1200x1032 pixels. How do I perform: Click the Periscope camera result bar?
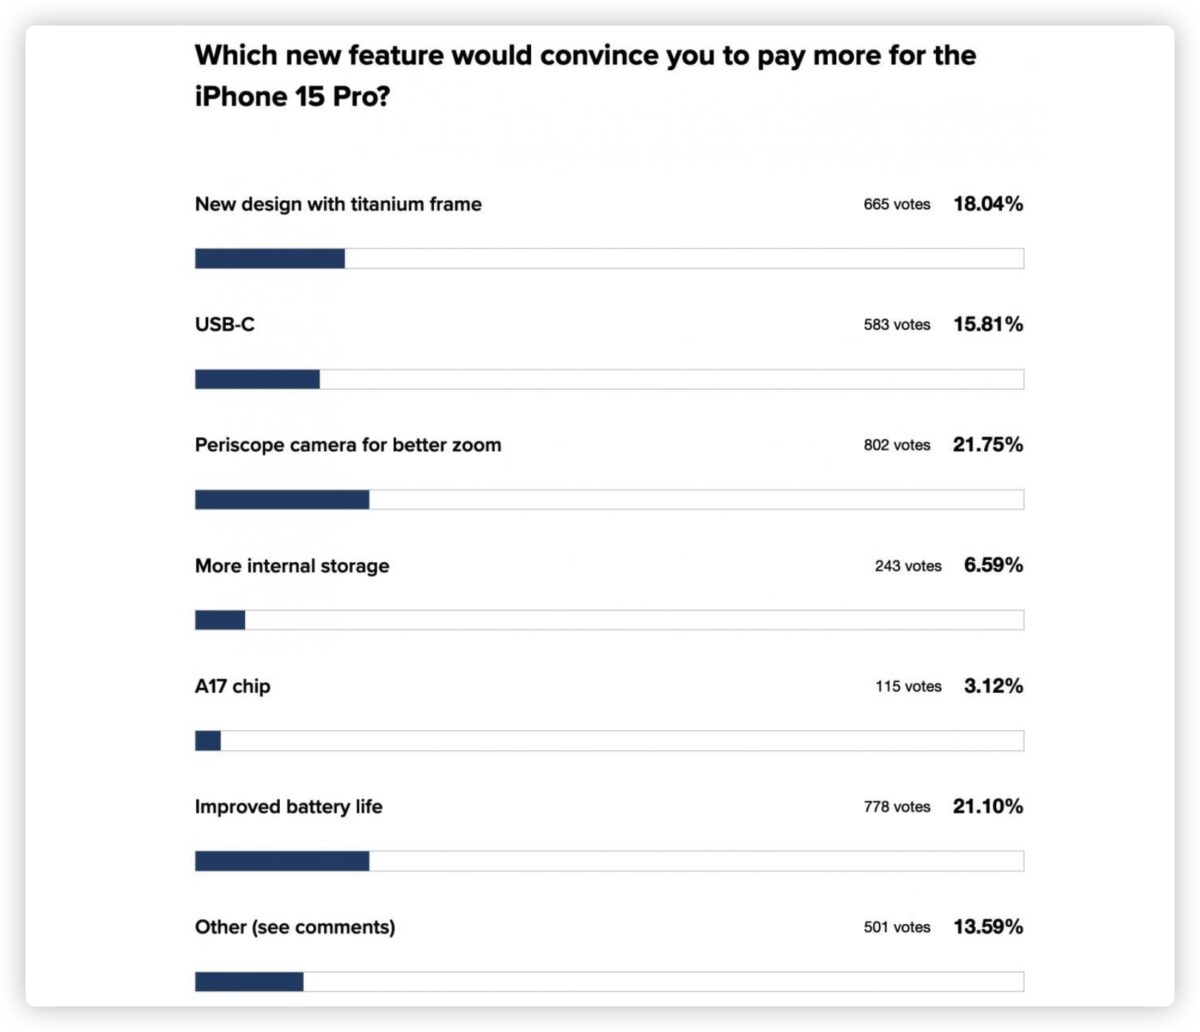point(609,500)
